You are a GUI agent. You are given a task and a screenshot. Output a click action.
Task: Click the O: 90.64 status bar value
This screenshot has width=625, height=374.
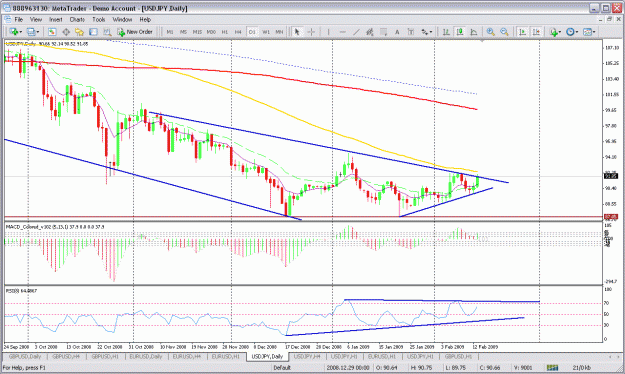pos(386,368)
